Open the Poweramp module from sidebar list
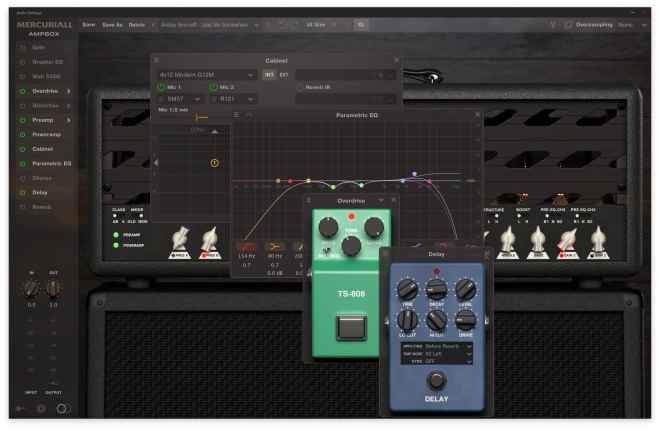Image resolution: width=660 pixels, height=429 pixels. point(46,135)
